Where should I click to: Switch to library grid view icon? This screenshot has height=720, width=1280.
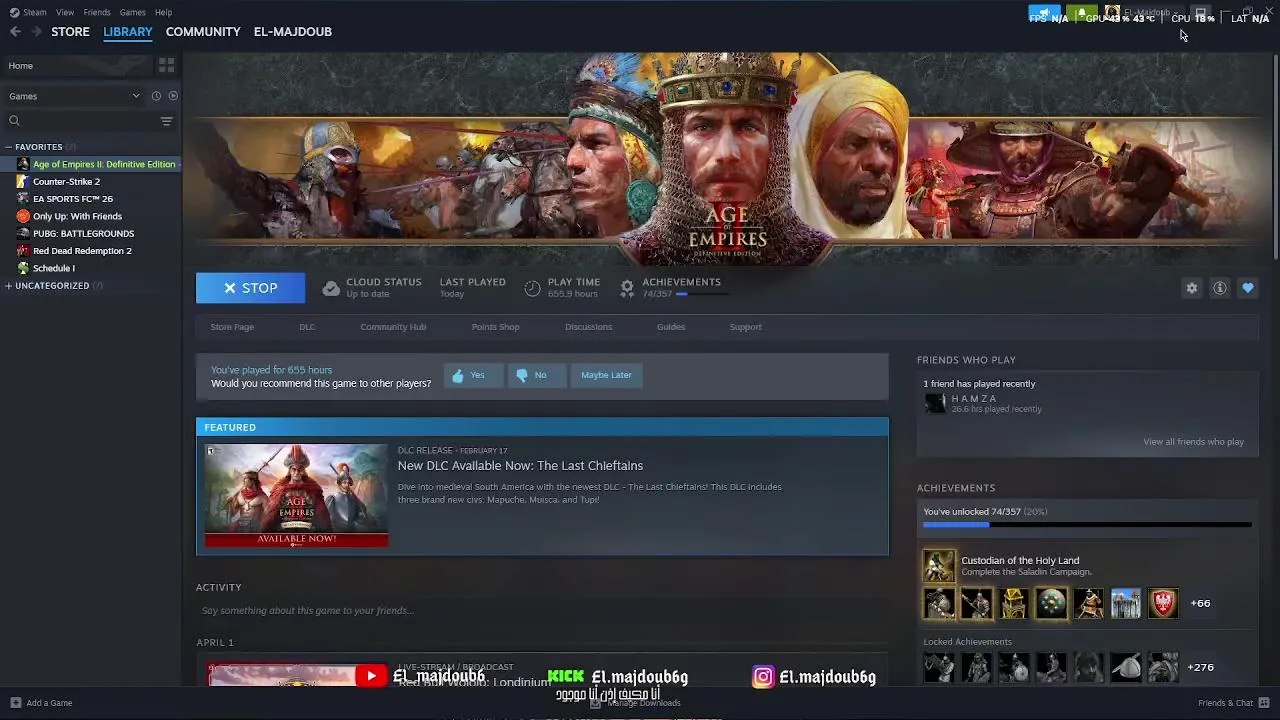[x=166, y=65]
